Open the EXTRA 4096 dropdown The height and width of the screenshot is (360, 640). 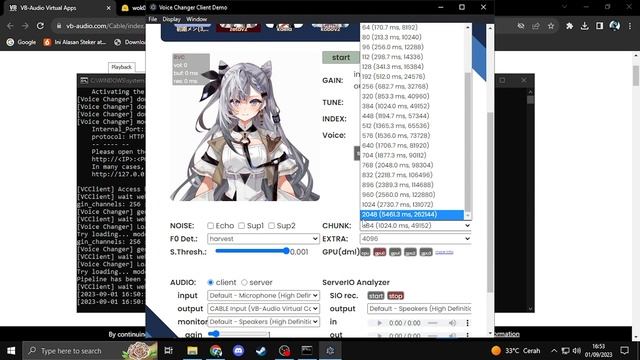415,239
